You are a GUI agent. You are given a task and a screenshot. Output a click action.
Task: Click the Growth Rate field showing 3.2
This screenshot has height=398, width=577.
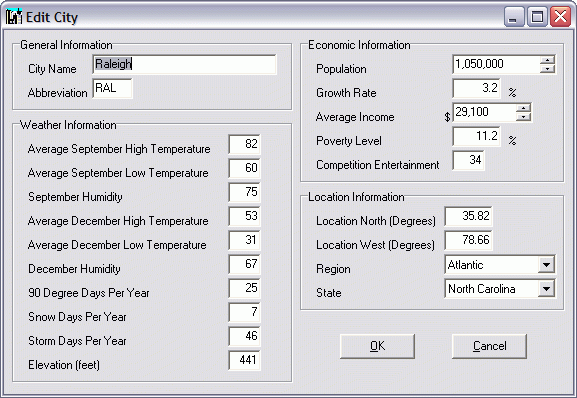477,88
